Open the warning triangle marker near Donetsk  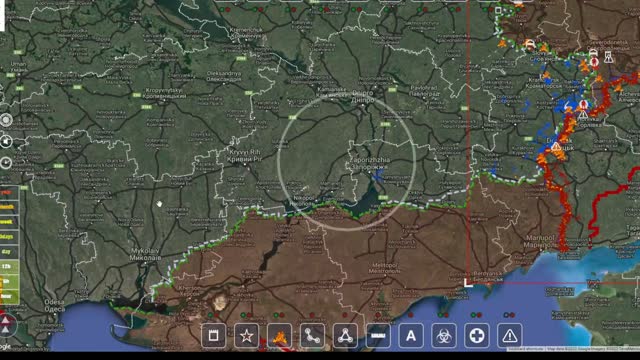(556, 147)
